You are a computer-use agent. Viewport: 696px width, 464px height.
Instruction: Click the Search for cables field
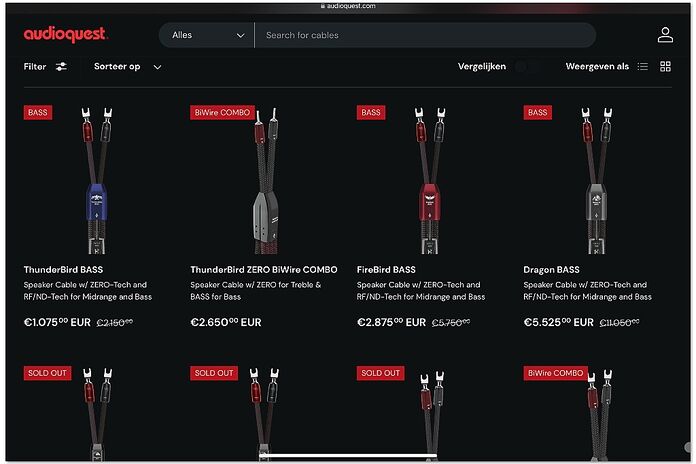coord(425,35)
